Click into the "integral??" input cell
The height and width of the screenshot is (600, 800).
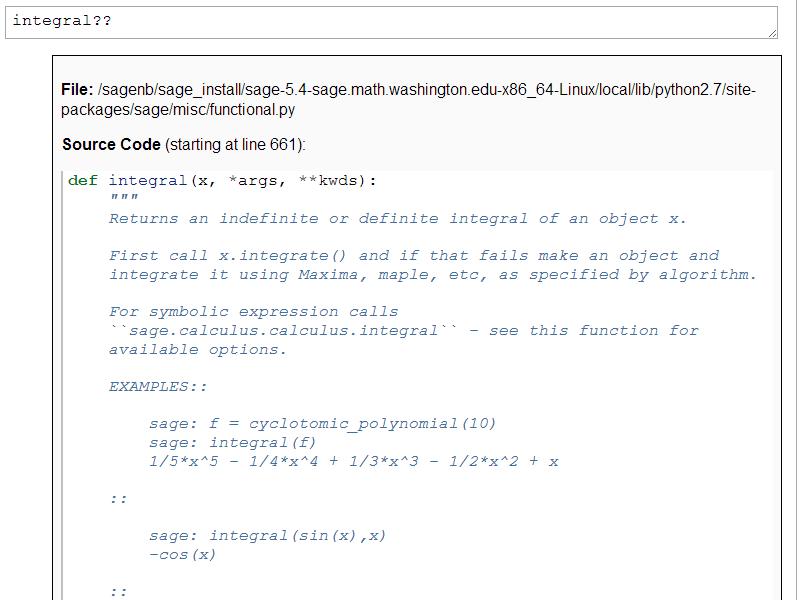tap(390, 22)
